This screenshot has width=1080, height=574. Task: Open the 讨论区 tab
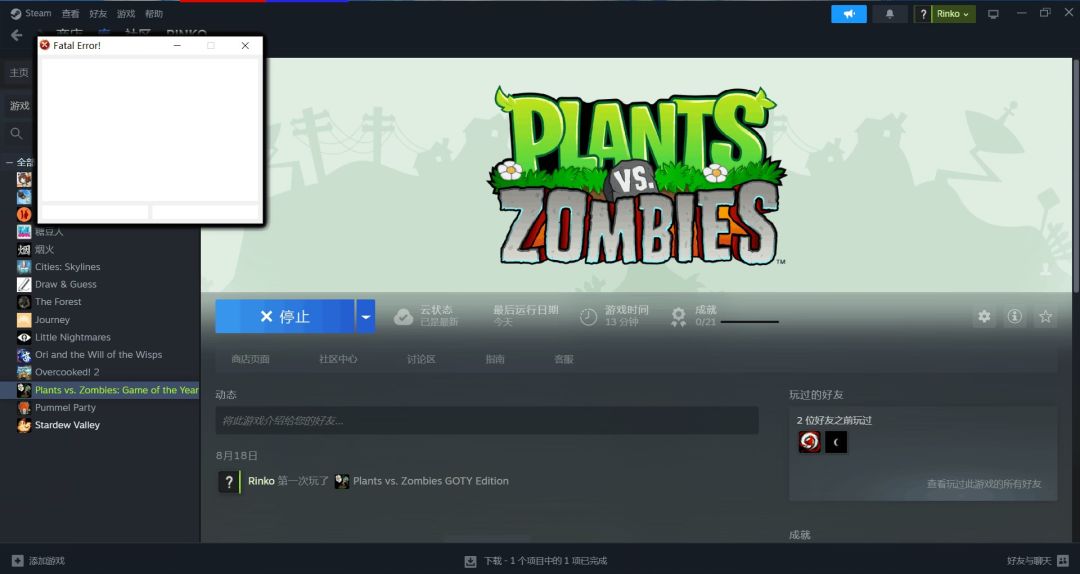point(421,359)
